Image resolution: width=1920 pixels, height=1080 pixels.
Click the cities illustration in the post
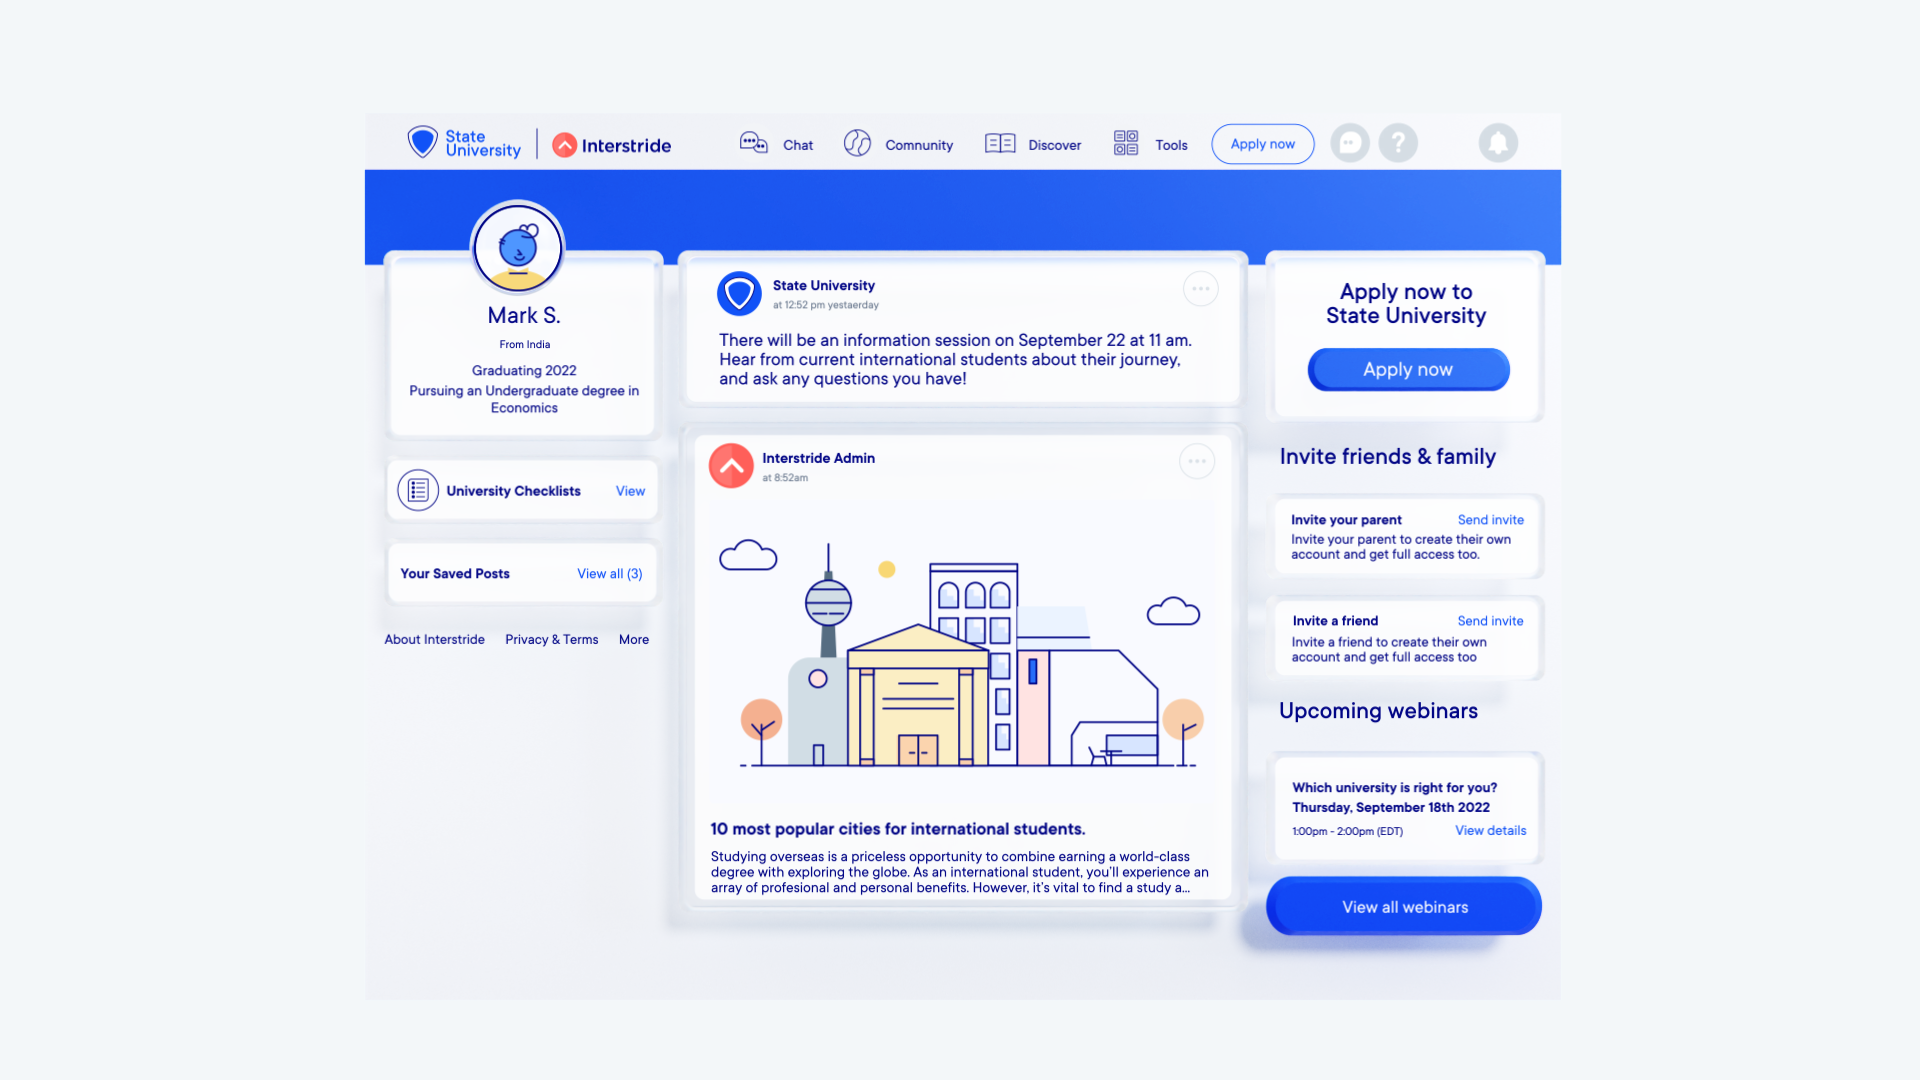pos(961,654)
